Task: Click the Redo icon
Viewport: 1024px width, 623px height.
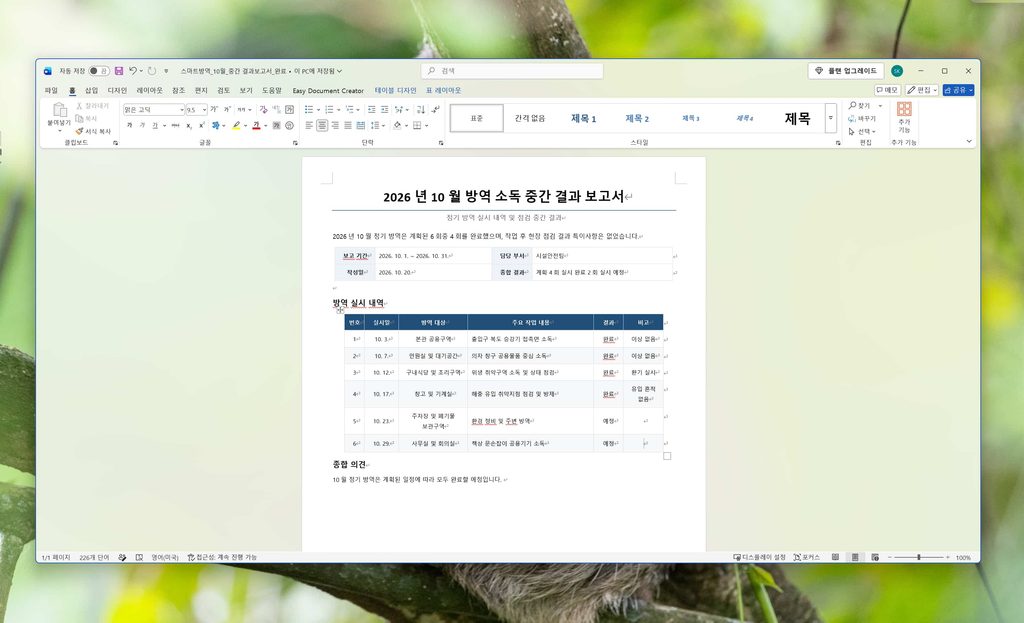Action: point(152,71)
